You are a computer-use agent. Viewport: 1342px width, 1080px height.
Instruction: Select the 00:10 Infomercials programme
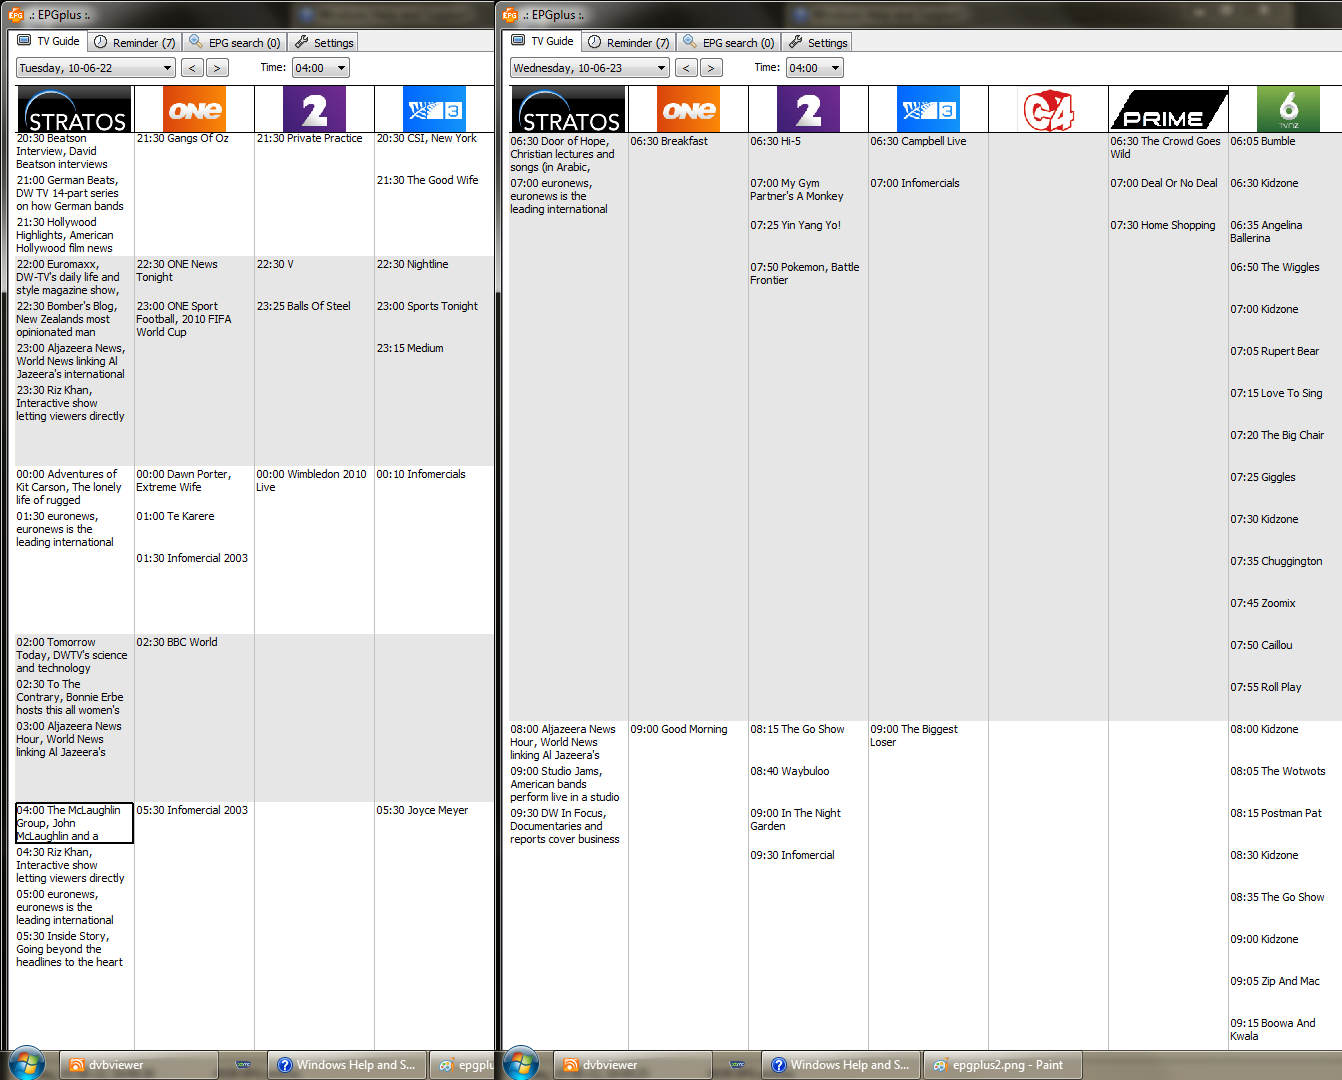click(x=421, y=475)
